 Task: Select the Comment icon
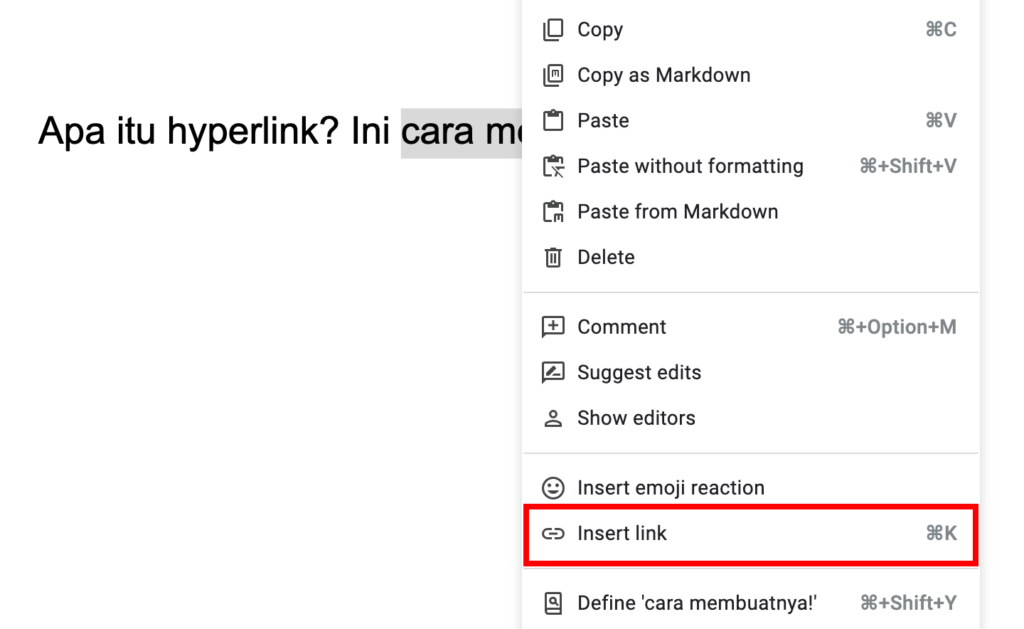(x=553, y=326)
